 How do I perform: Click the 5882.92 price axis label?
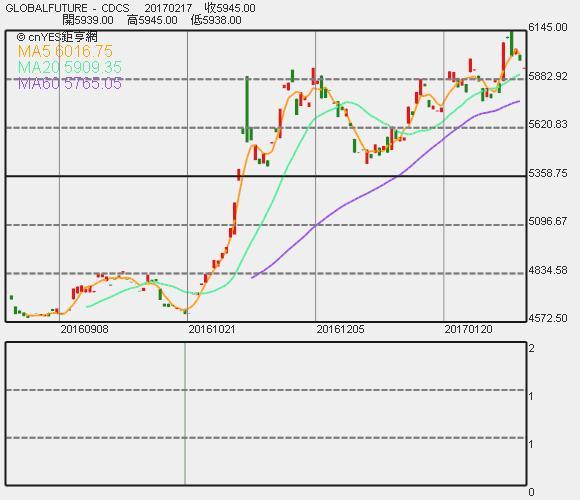(x=548, y=76)
